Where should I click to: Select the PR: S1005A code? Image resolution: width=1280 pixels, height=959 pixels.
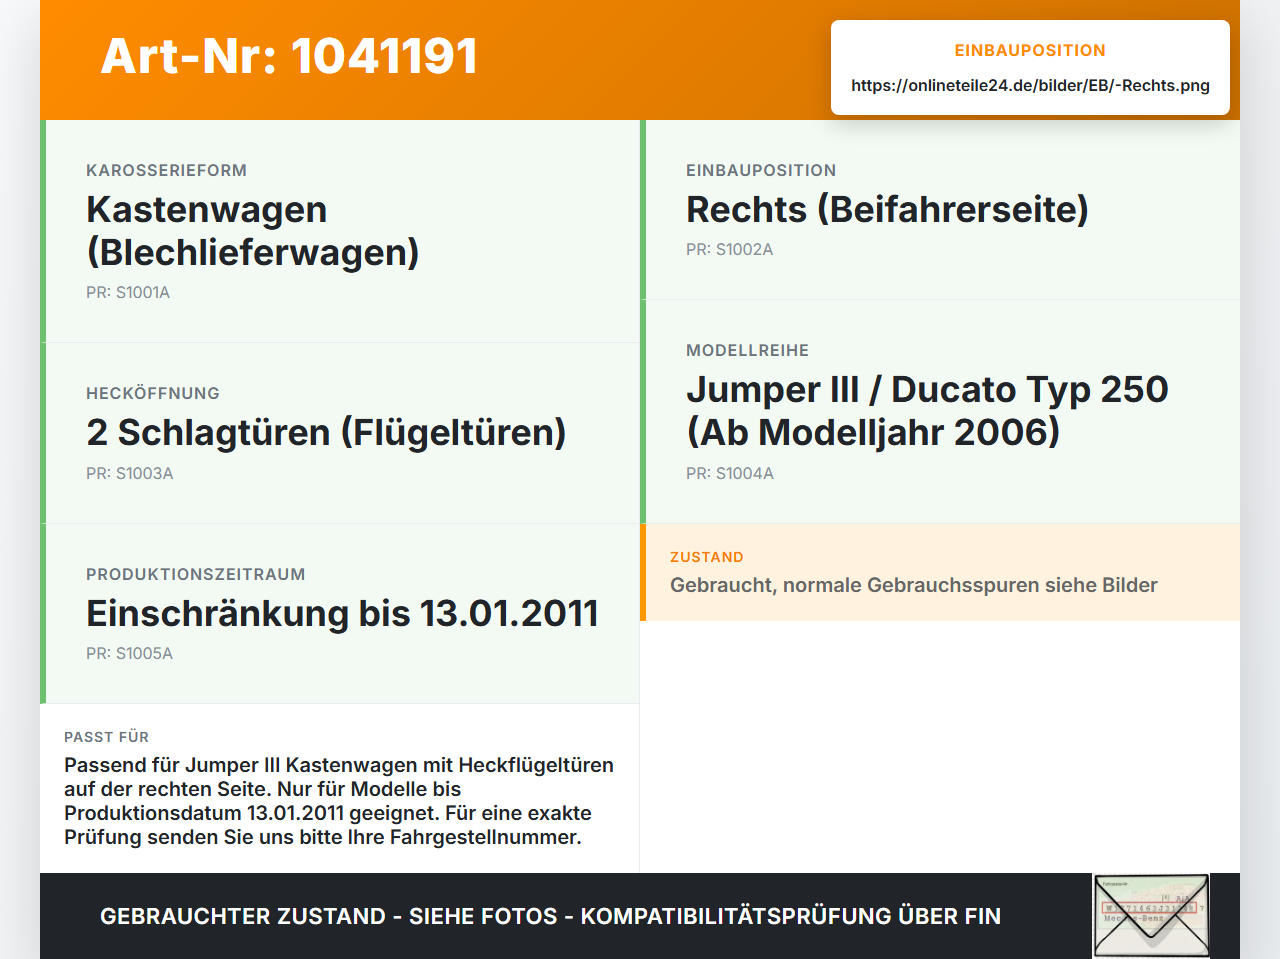(129, 654)
